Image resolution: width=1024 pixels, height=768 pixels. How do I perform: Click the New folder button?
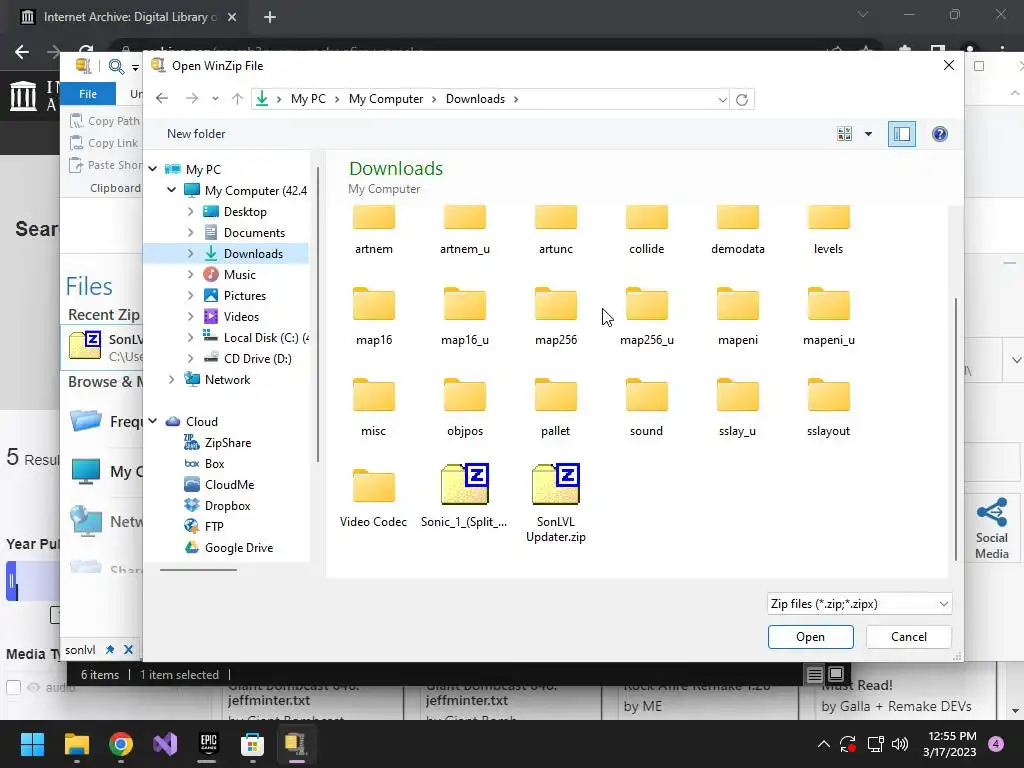tap(196, 133)
